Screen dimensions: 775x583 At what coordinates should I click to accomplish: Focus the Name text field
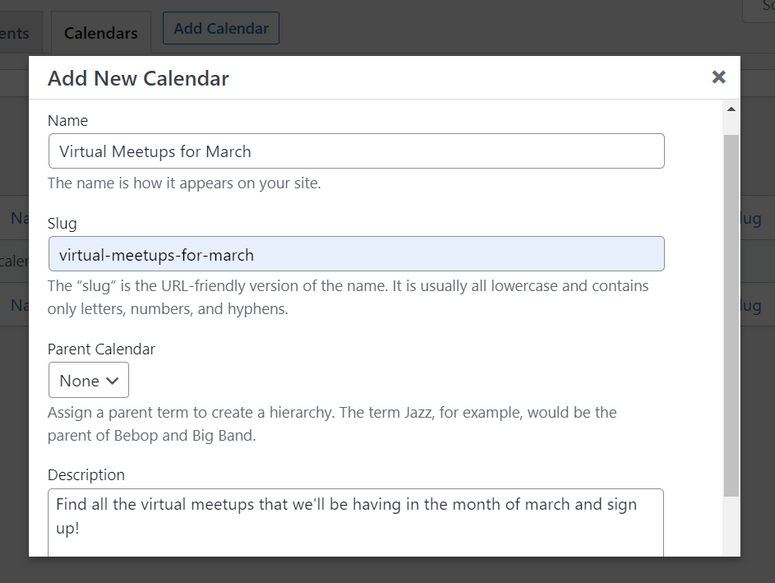point(356,152)
